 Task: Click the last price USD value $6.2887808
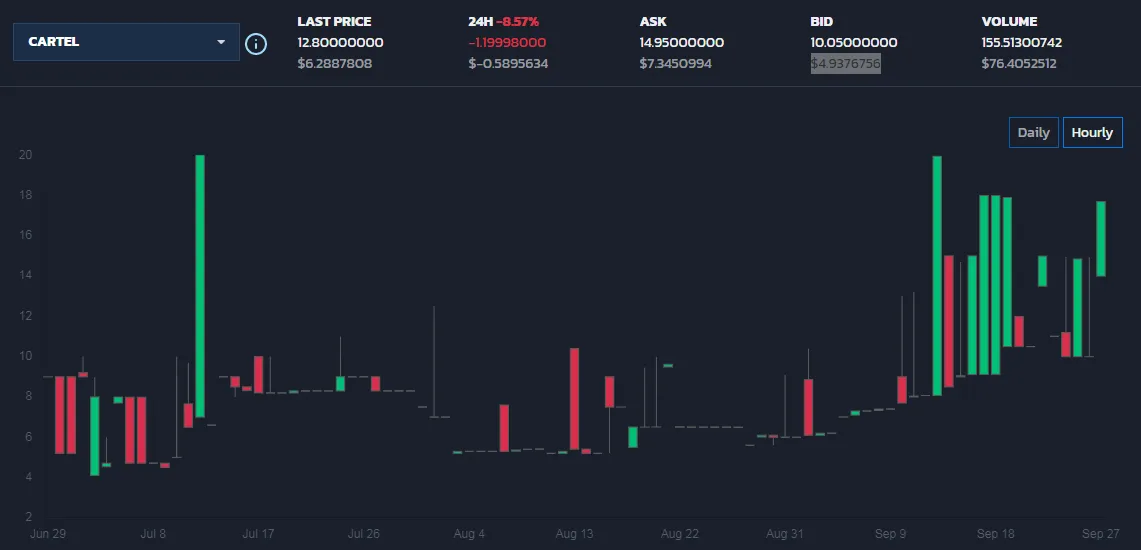point(335,64)
